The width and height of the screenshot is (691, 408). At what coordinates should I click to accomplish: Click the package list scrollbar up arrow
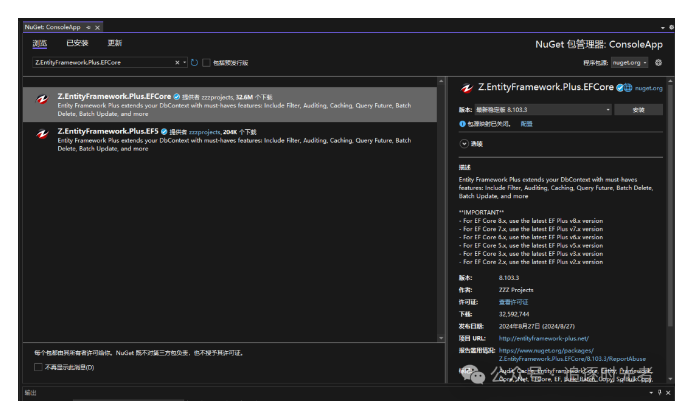(x=441, y=82)
